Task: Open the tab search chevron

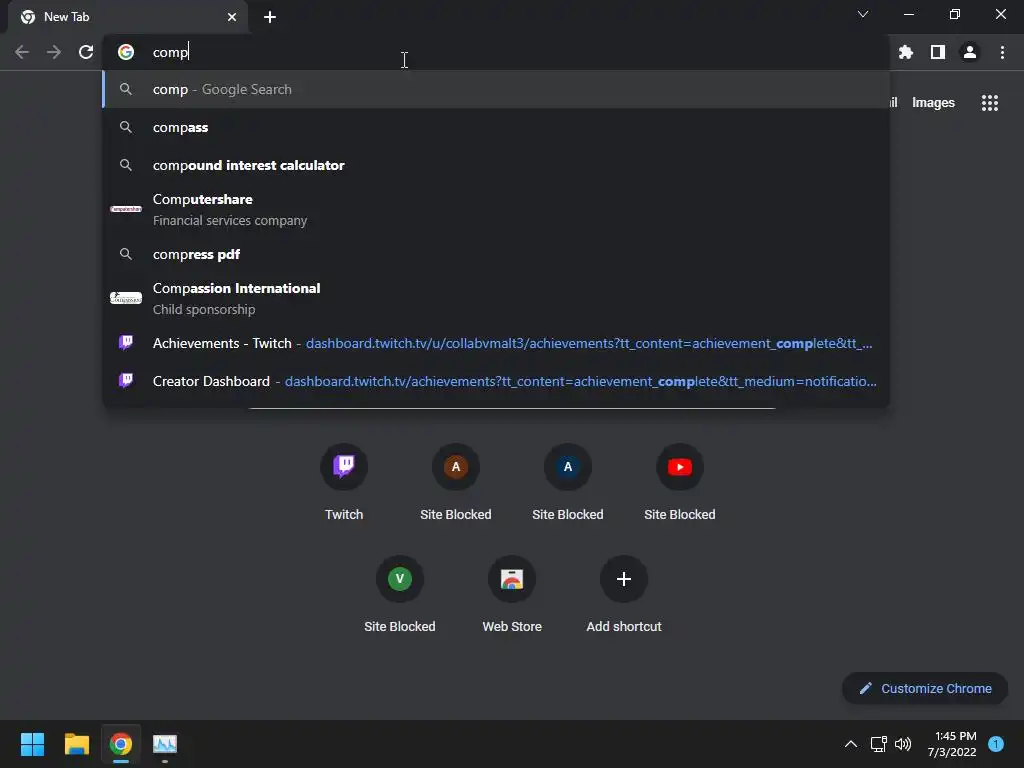Action: [863, 14]
